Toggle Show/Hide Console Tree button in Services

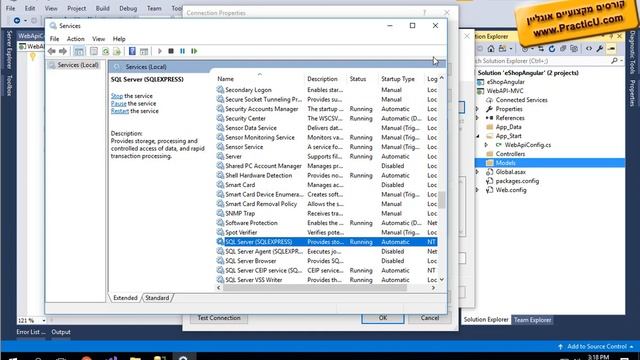point(79,51)
